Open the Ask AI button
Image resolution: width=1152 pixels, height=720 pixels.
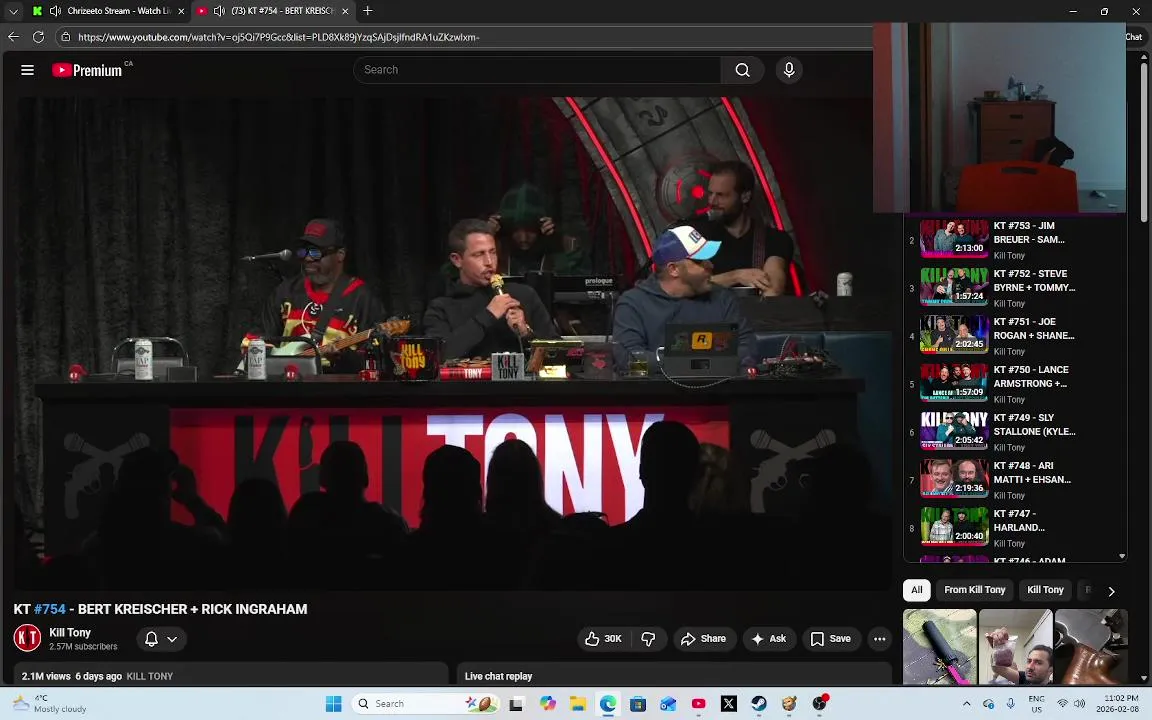[769, 638]
